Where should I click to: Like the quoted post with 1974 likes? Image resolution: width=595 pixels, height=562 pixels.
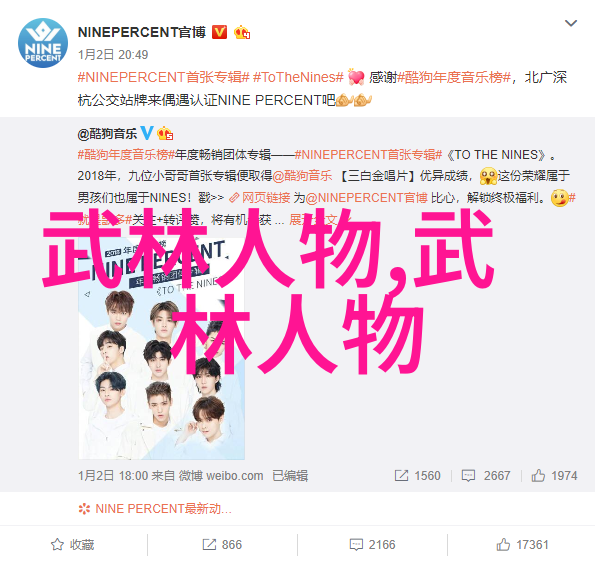(x=554, y=475)
